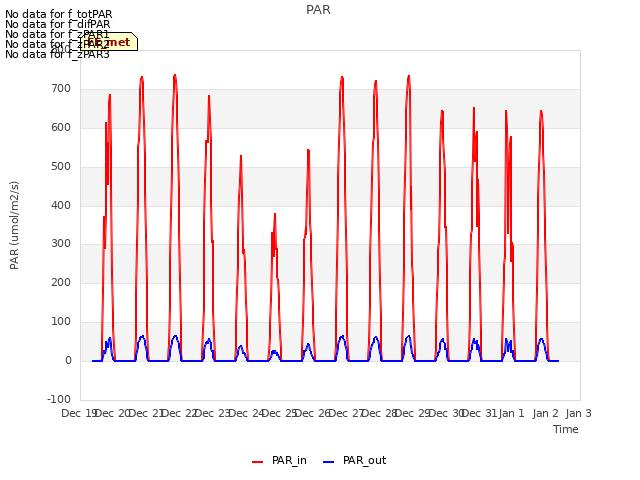Click the 600 y-axis tick label

tap(61, 128)
